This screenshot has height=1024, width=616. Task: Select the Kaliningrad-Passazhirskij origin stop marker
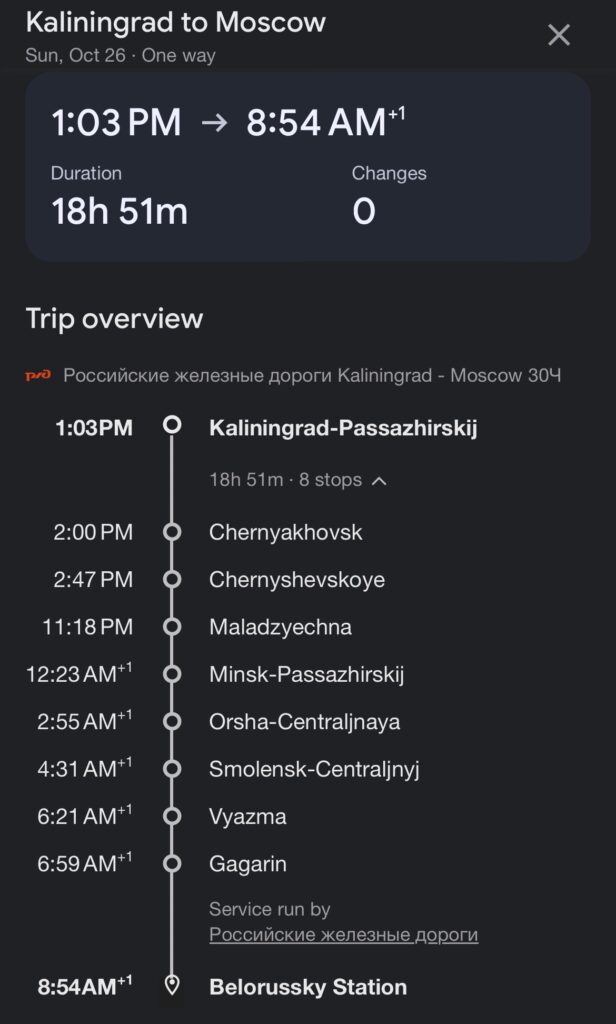(x=172, y=426)
